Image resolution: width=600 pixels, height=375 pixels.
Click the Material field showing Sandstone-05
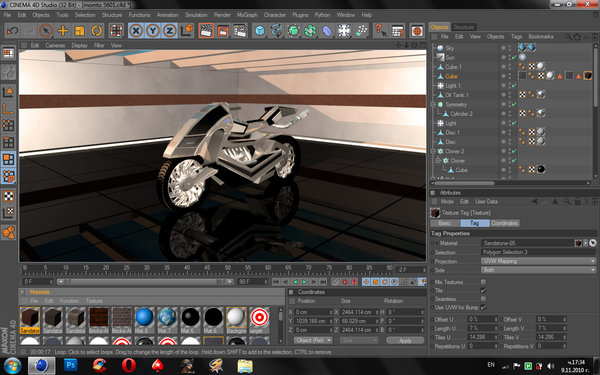coord(527,243)
